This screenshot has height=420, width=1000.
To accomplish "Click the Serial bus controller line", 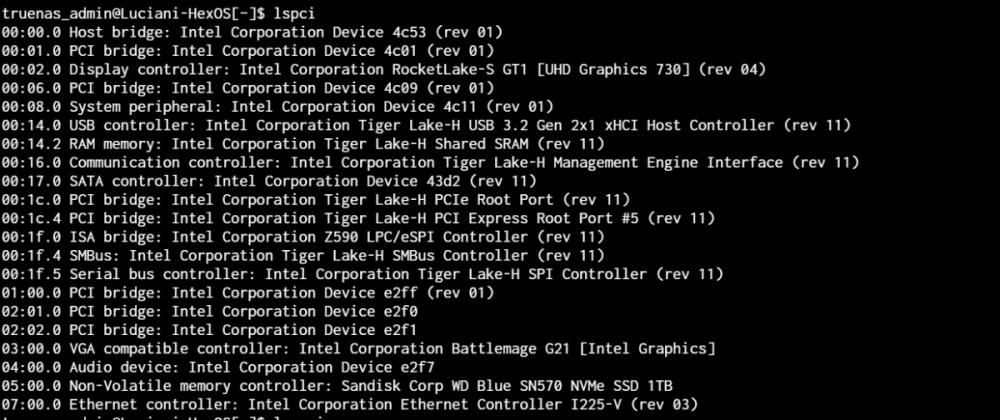I will (362, 274).
